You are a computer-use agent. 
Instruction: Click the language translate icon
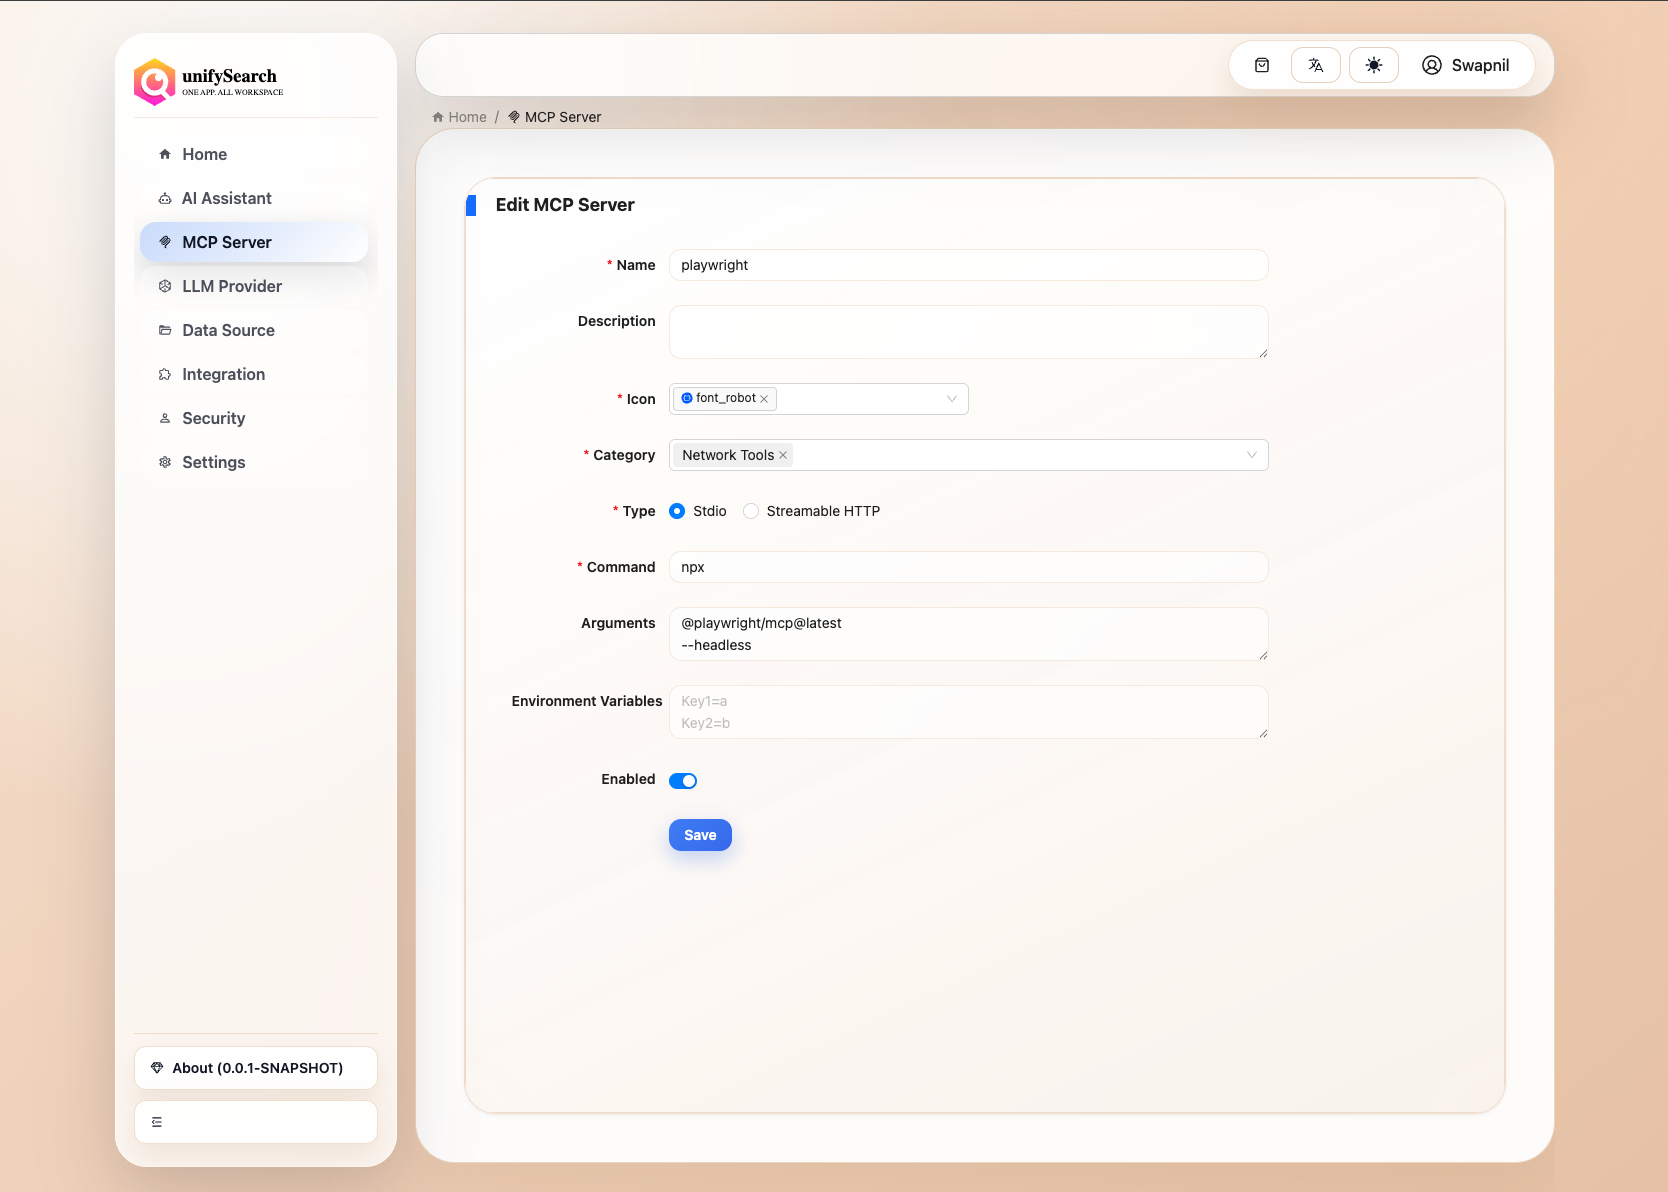[1316, 65]
